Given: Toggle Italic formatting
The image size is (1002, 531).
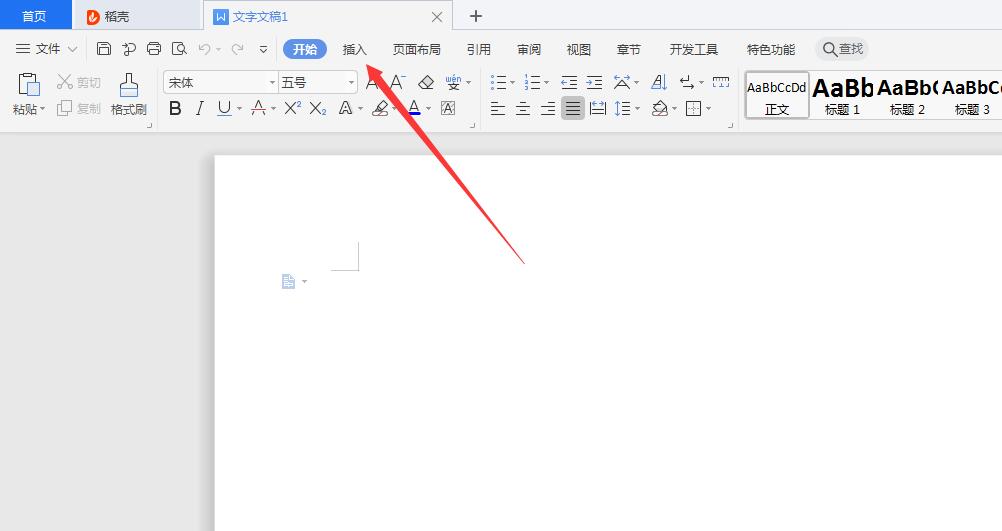Looking at the screenshot, I should click(199, 109).
